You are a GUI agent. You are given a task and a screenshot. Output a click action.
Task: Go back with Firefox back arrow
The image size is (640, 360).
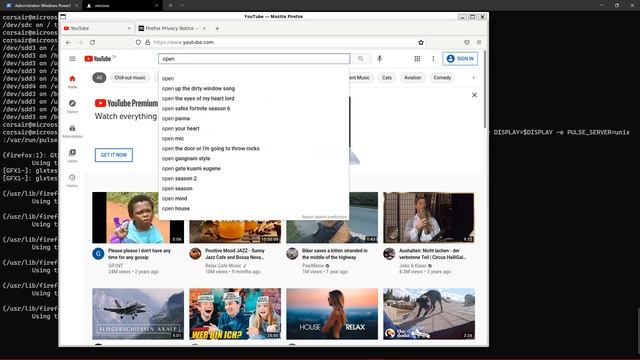click(68, 42)
